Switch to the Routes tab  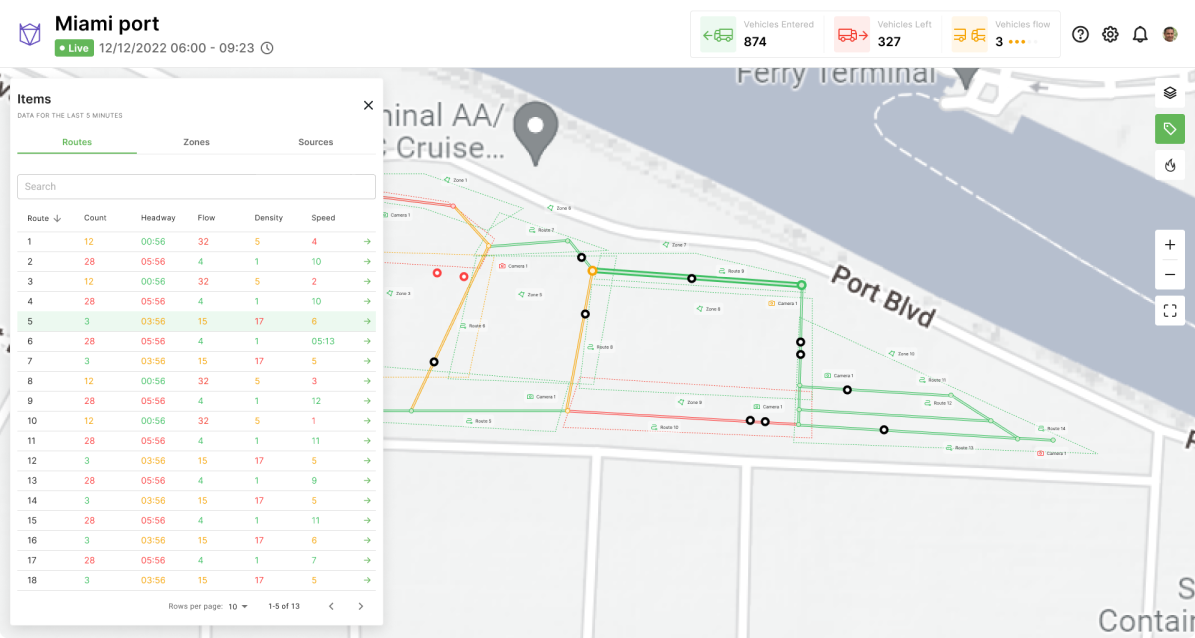pos(77,142)
